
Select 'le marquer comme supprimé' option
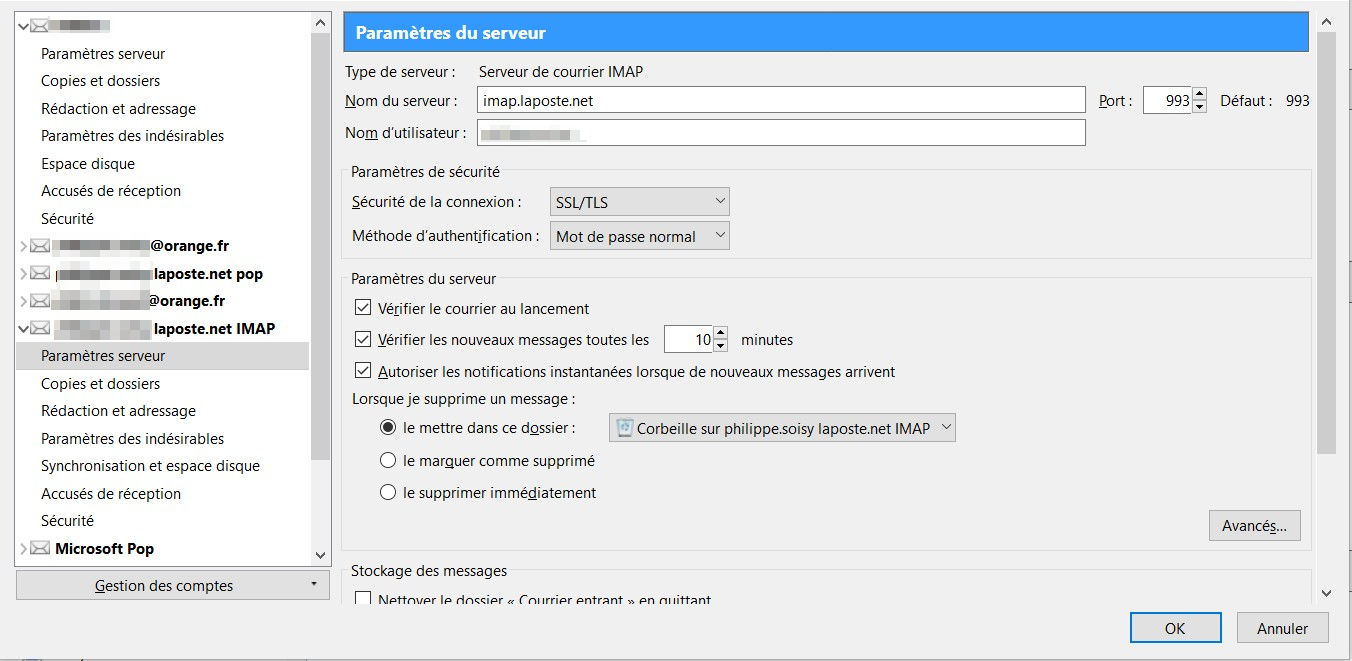point(389,461)
